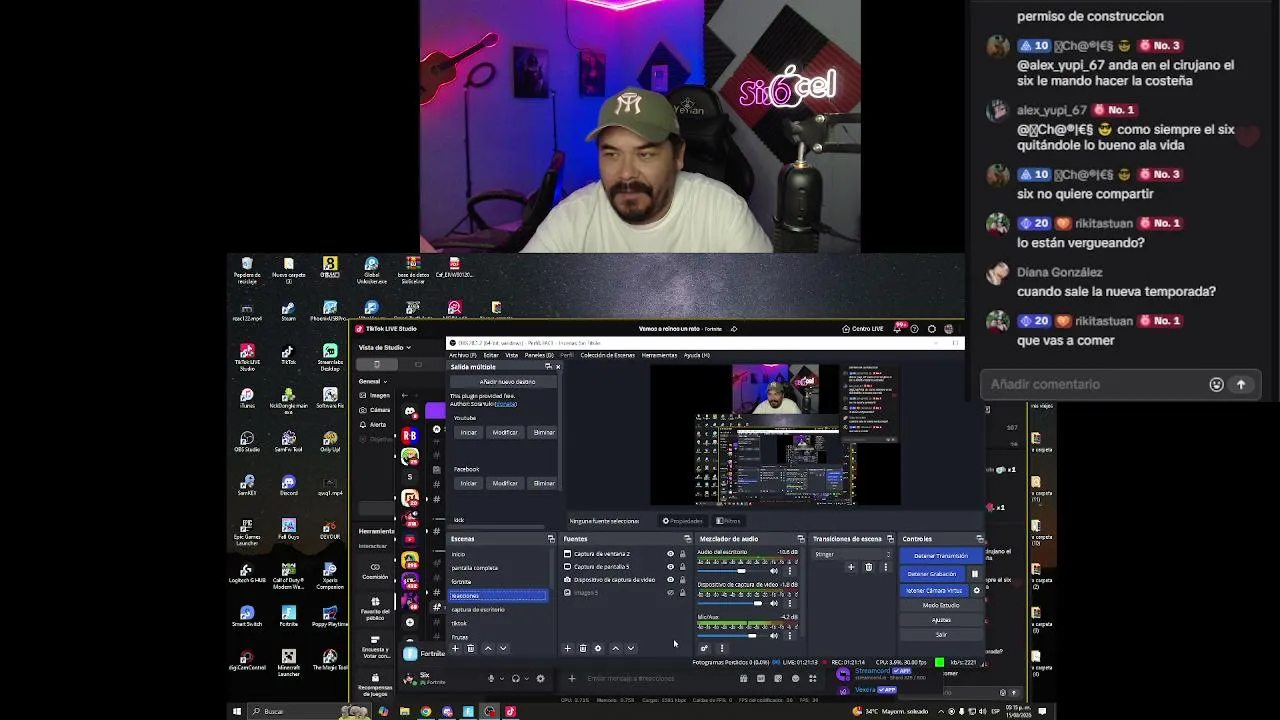This screenshot has width=1280, height=720.
Task: Toggle lock on Captura de ventana 2
Action: coord(683,554)
